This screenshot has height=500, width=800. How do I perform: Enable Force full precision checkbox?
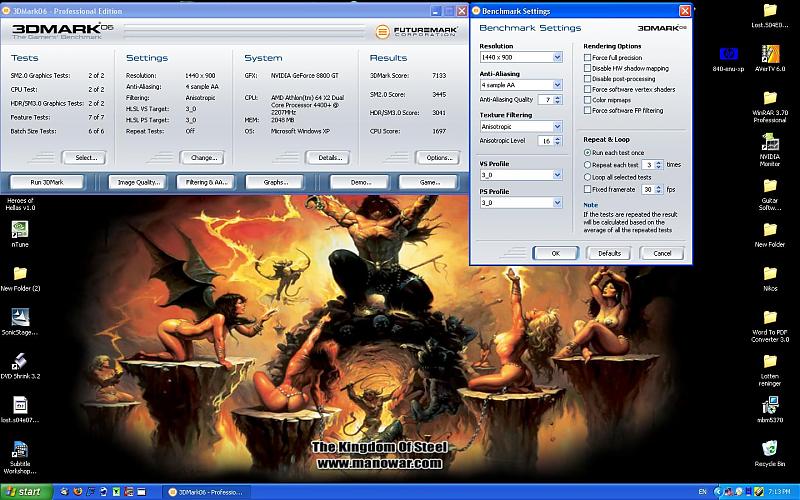click(x=588, y=58)
